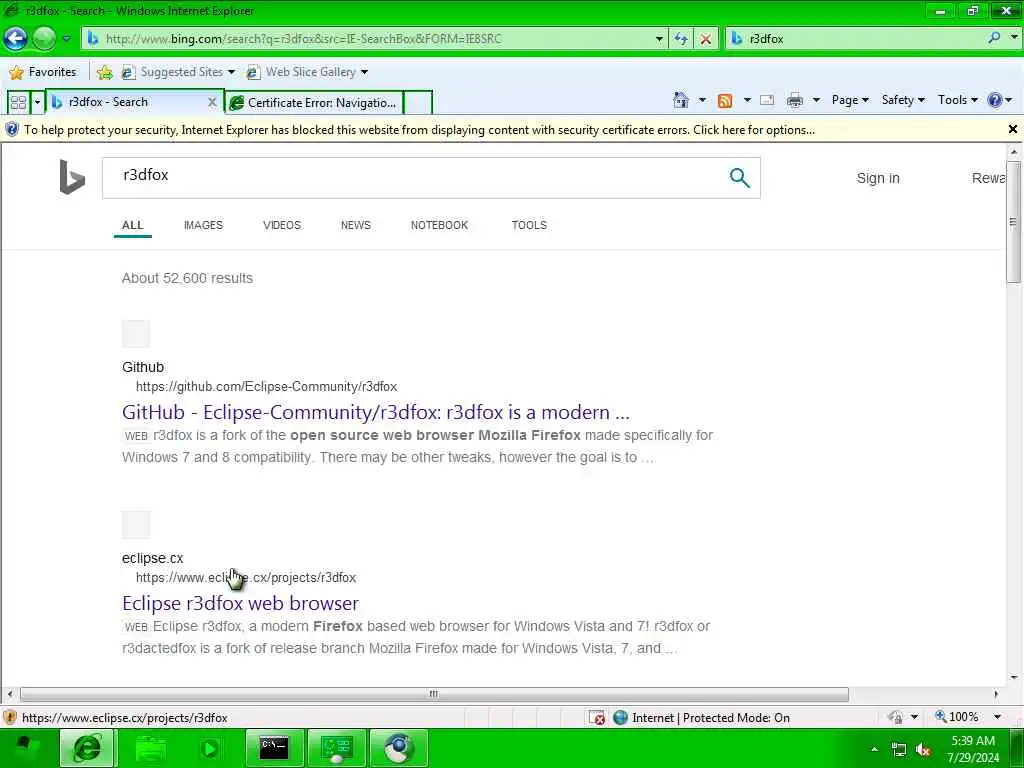Click the RSS feeds icon
Screen dimensions: 1024x768
click(x=725, y=100)
